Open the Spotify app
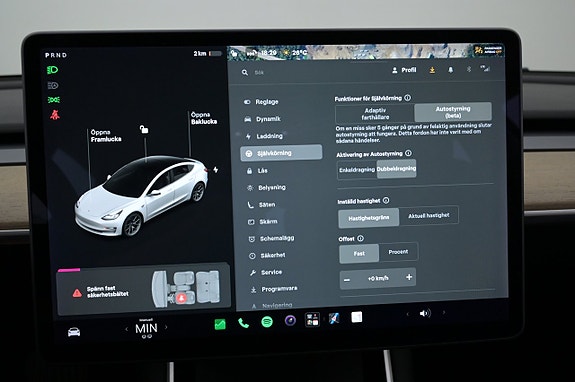 (267, 322)
